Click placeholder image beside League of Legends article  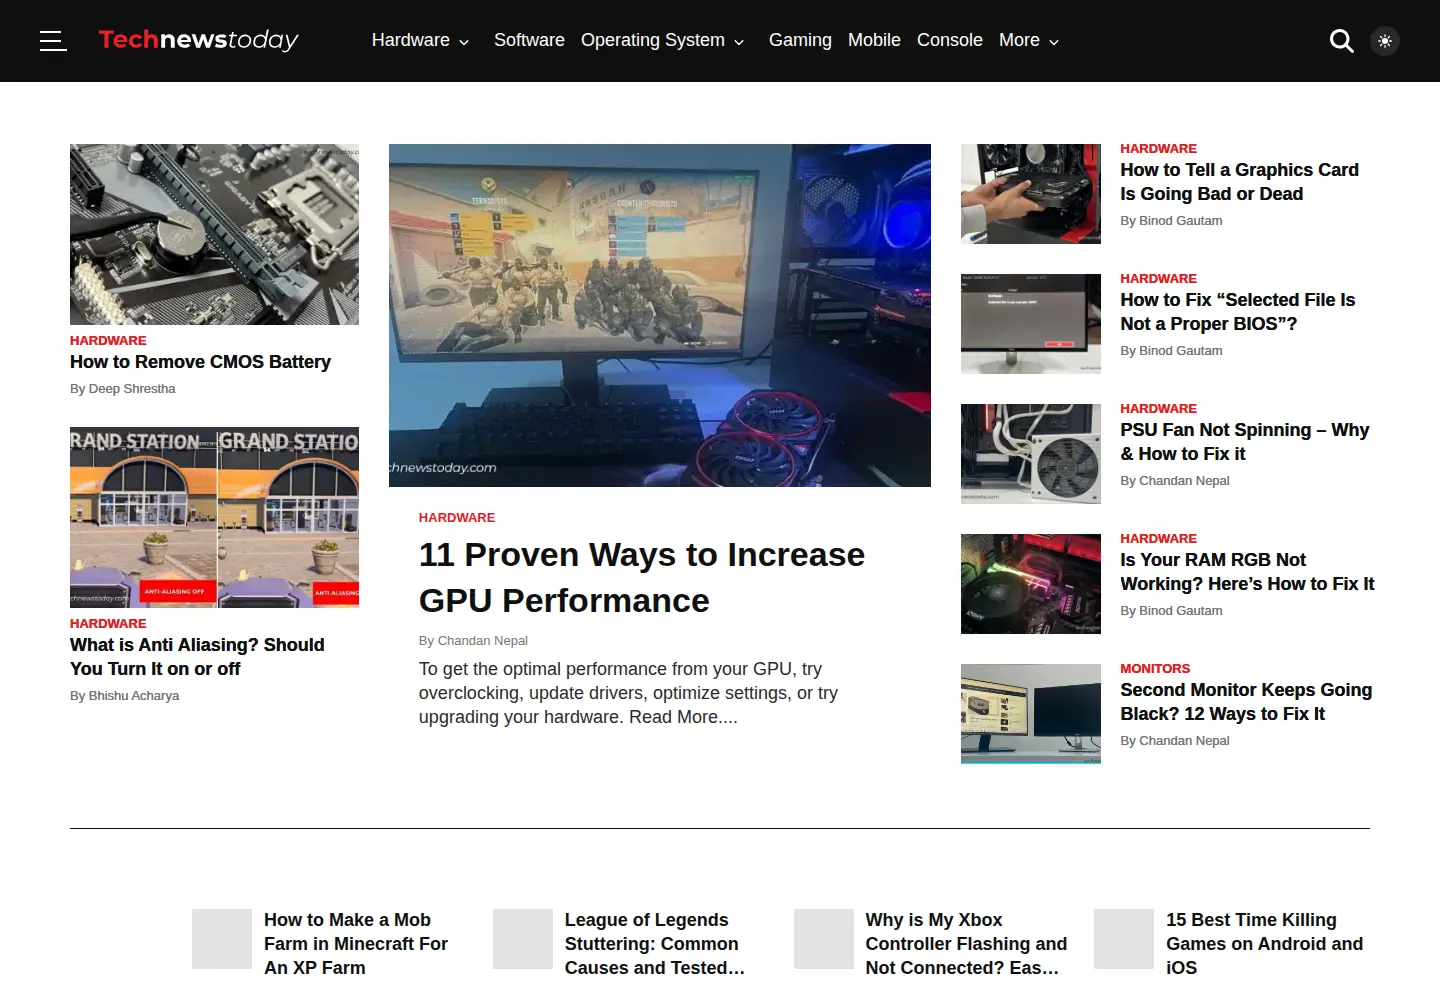point(523,939)
